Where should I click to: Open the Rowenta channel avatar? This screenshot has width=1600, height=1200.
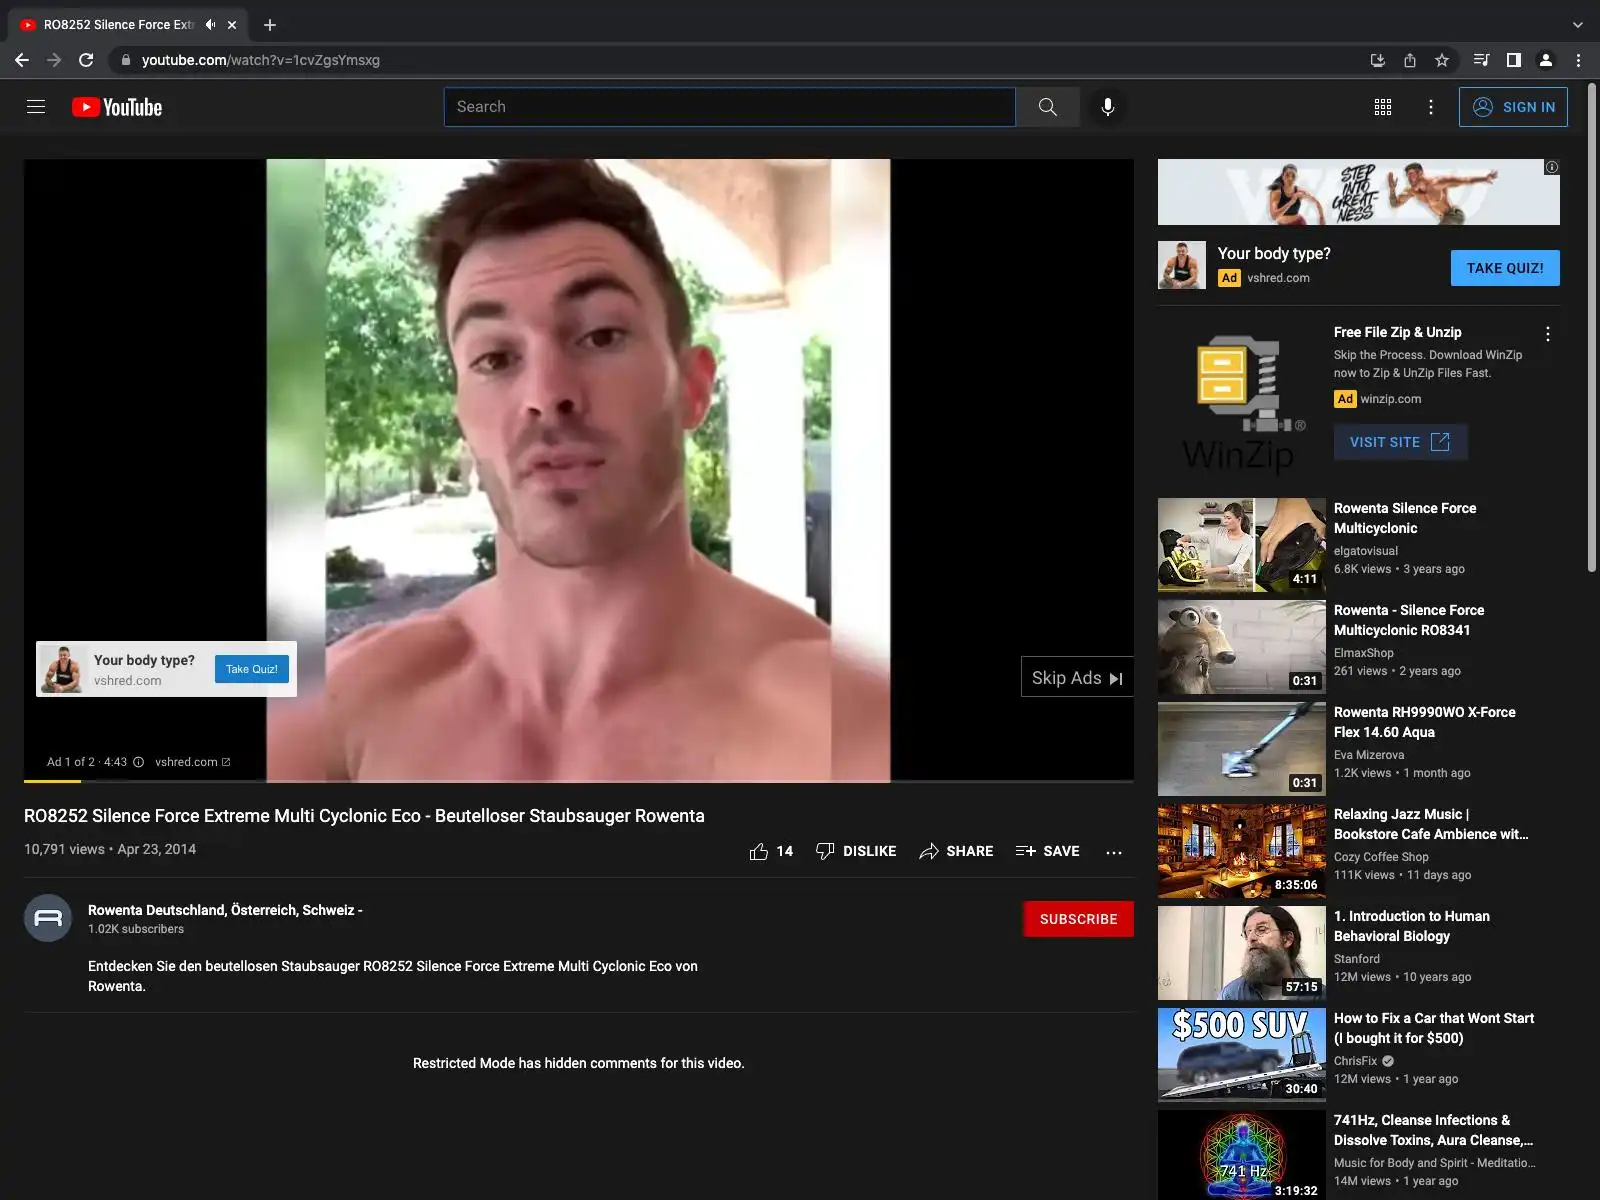click(x=48, y=918)
